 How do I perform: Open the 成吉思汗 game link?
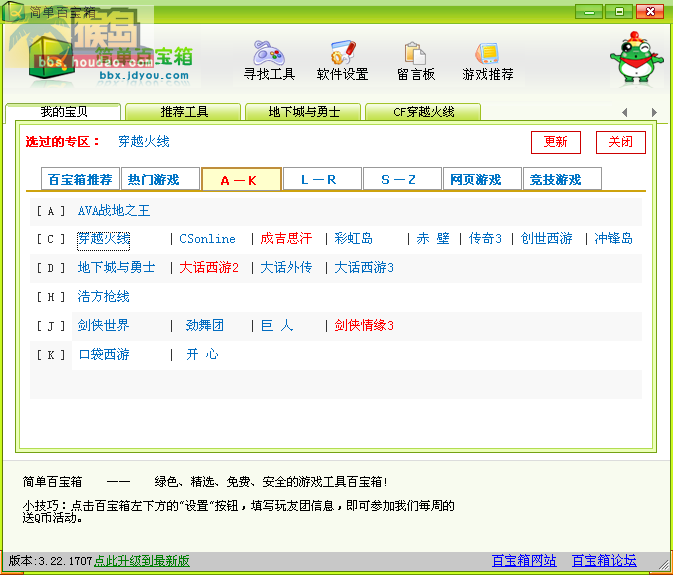(286, 239)
